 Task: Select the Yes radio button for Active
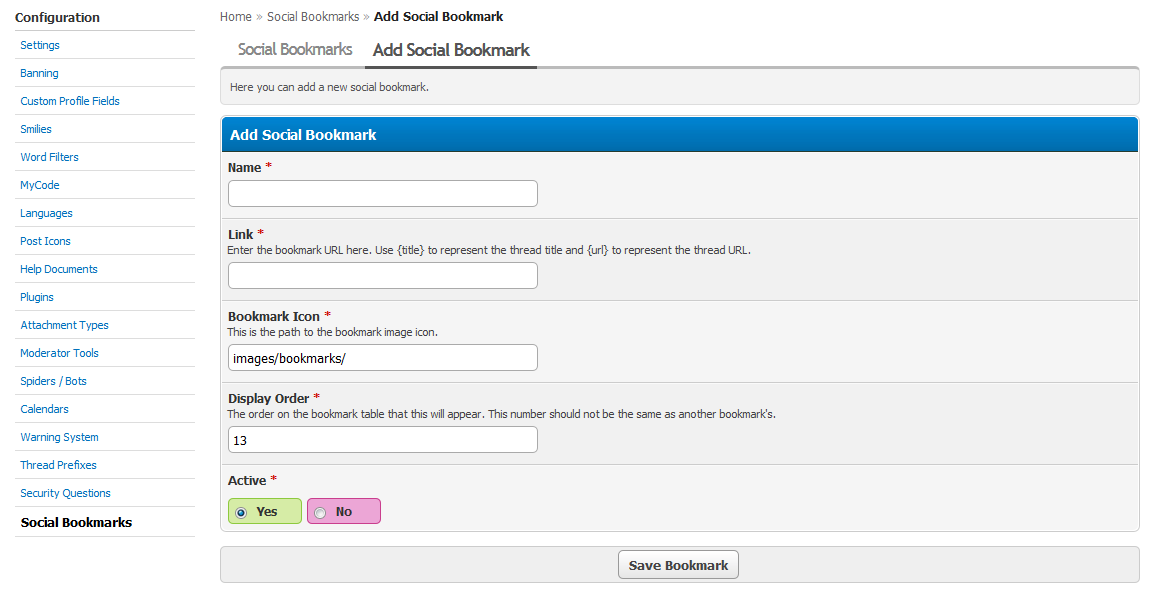(x=241, y=512)
